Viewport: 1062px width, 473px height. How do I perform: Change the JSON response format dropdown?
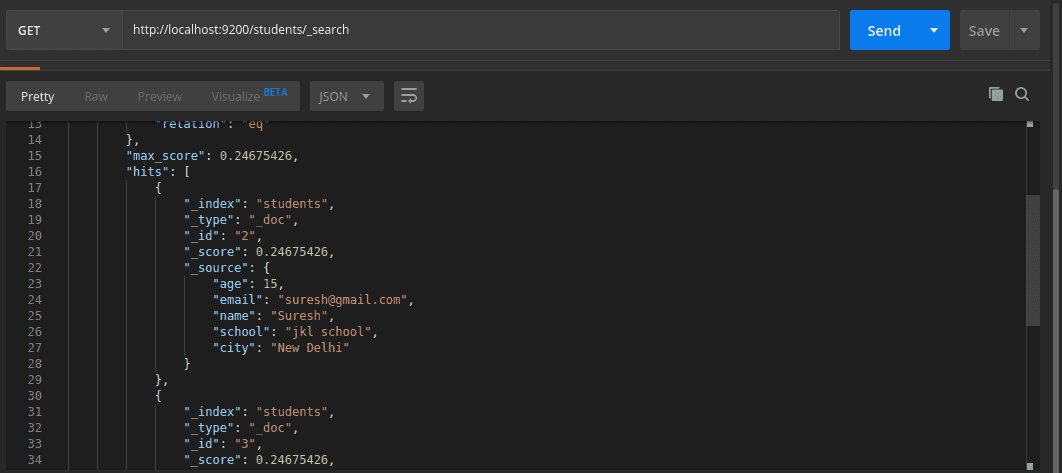pos(345,96)
